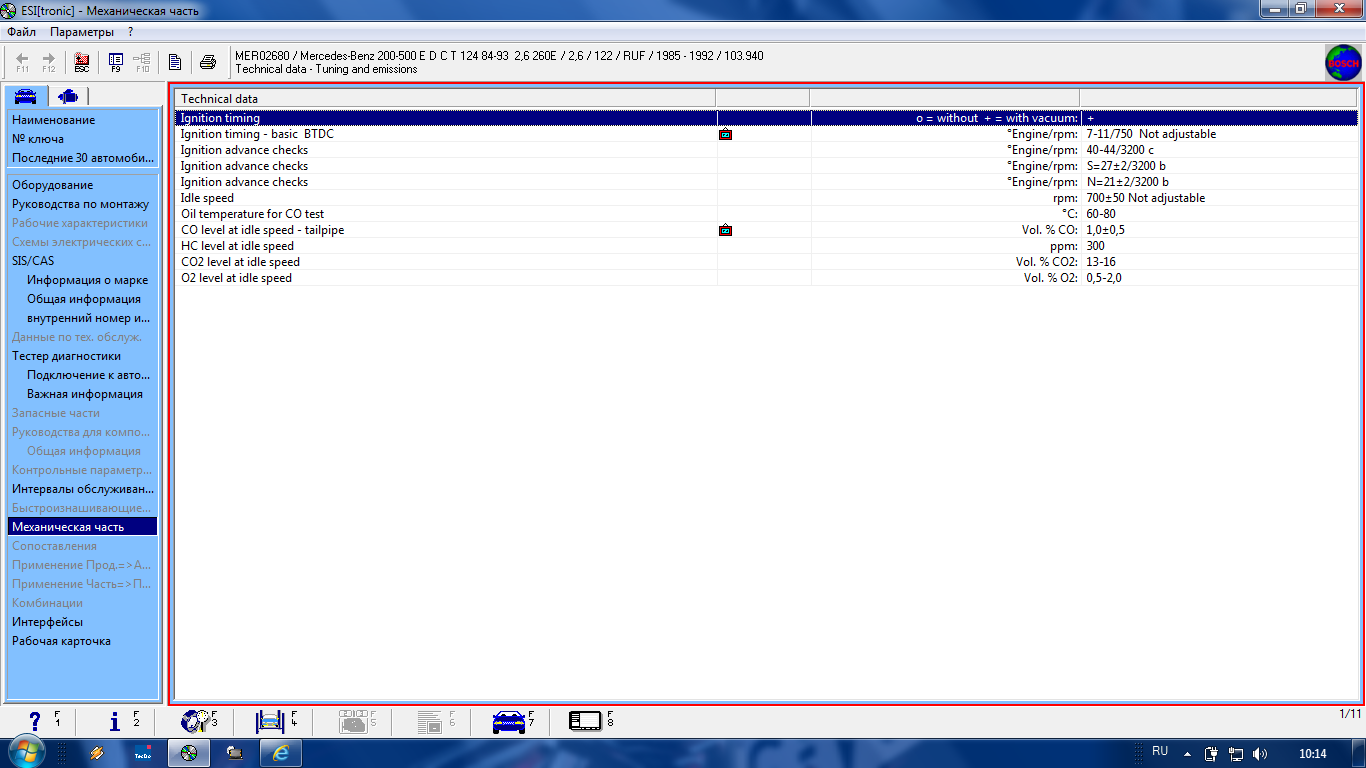Select Oil temperature for CO test row
The image size is (1366, 768).
coord(766,214)
